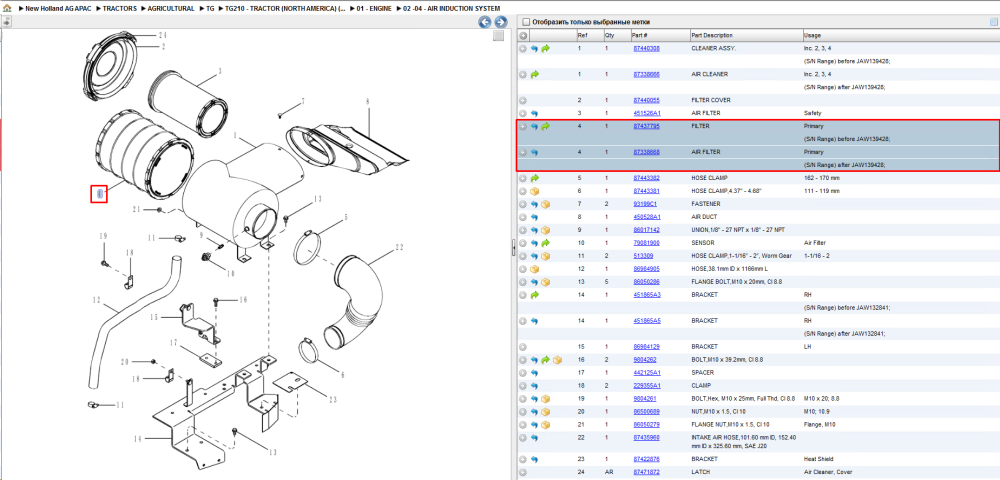Click package icon on BOLT 9804262 row

point(557,360)
